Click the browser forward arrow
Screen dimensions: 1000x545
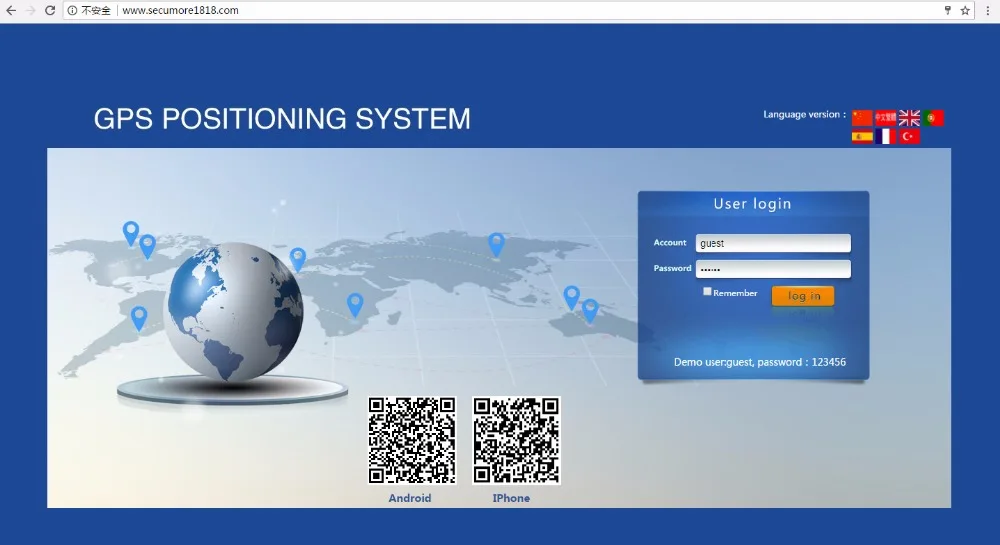tap(30, 10)
